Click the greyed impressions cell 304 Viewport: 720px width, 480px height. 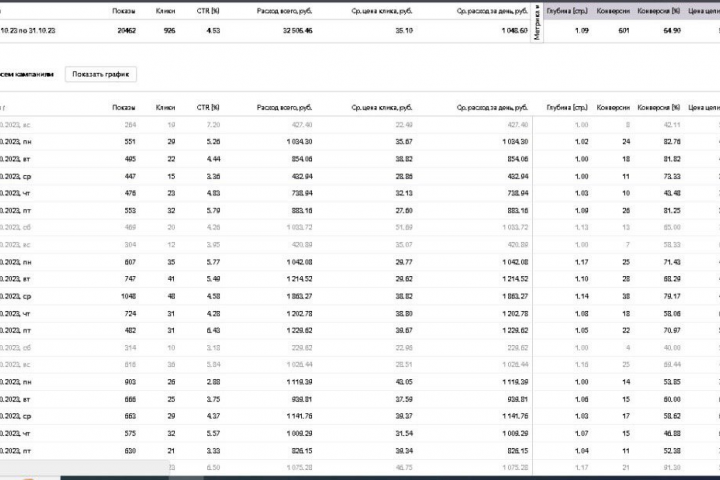pos(130,245)
